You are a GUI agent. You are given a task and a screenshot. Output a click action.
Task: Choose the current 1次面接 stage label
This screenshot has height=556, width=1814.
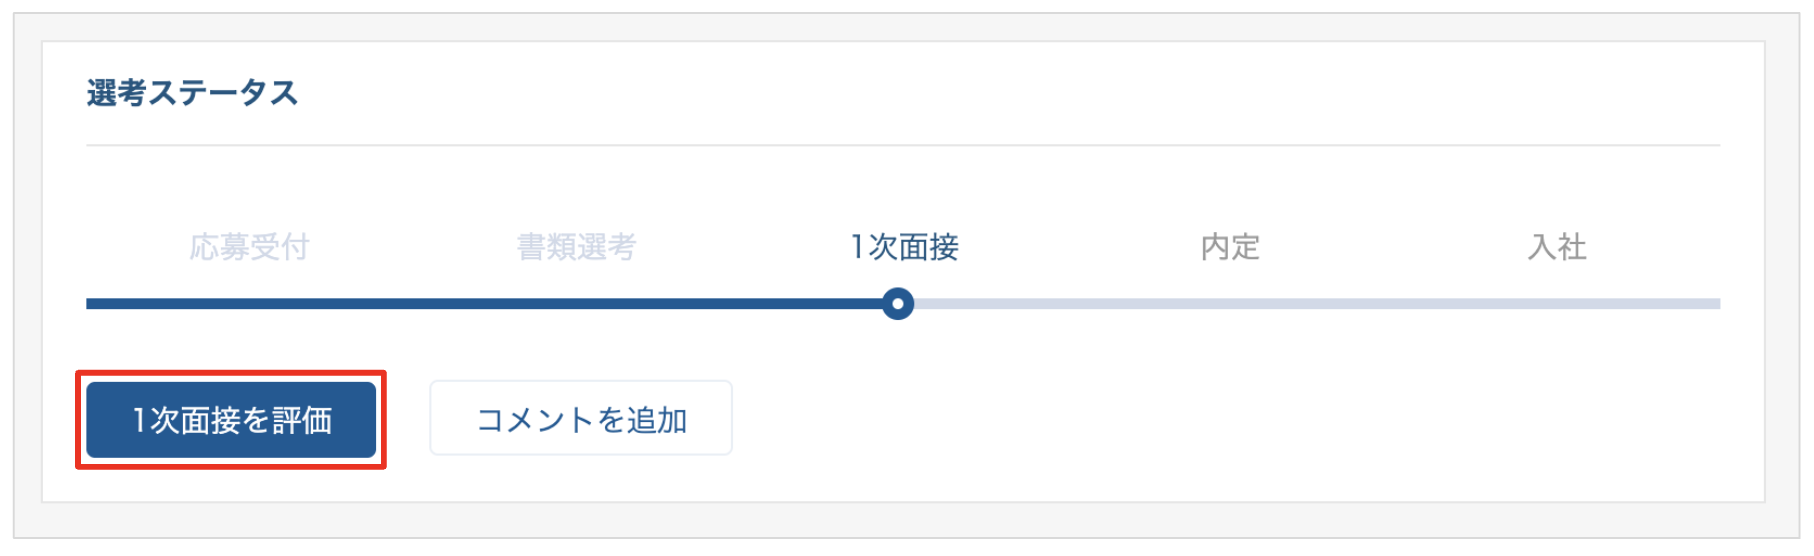coord(904,247)
